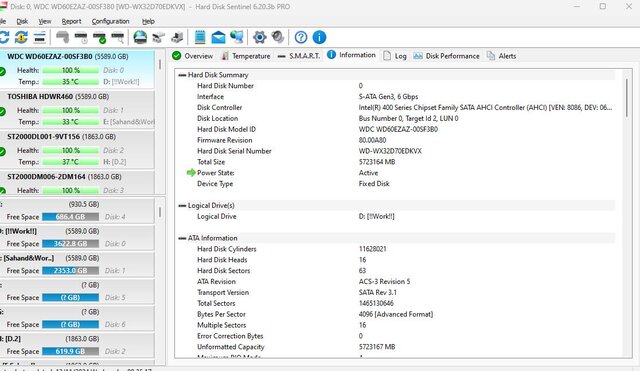Switch to the Log tab

tap(395, 56)
